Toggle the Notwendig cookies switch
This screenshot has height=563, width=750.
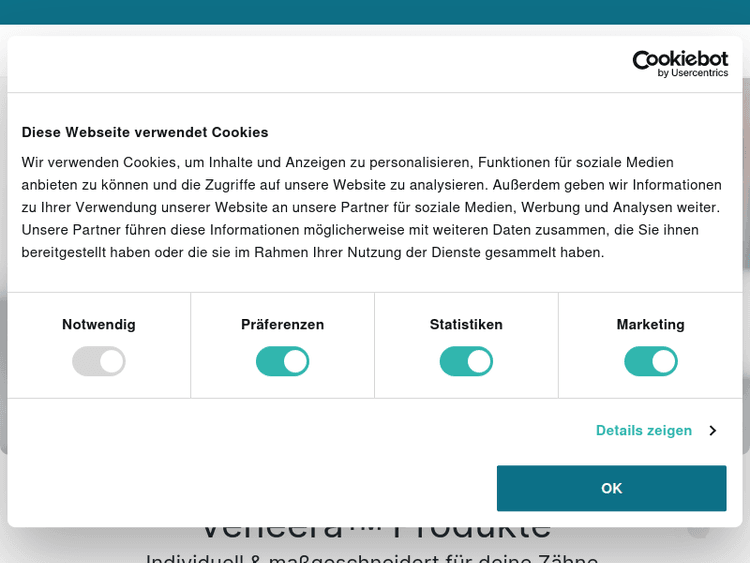tap(99, 361)
